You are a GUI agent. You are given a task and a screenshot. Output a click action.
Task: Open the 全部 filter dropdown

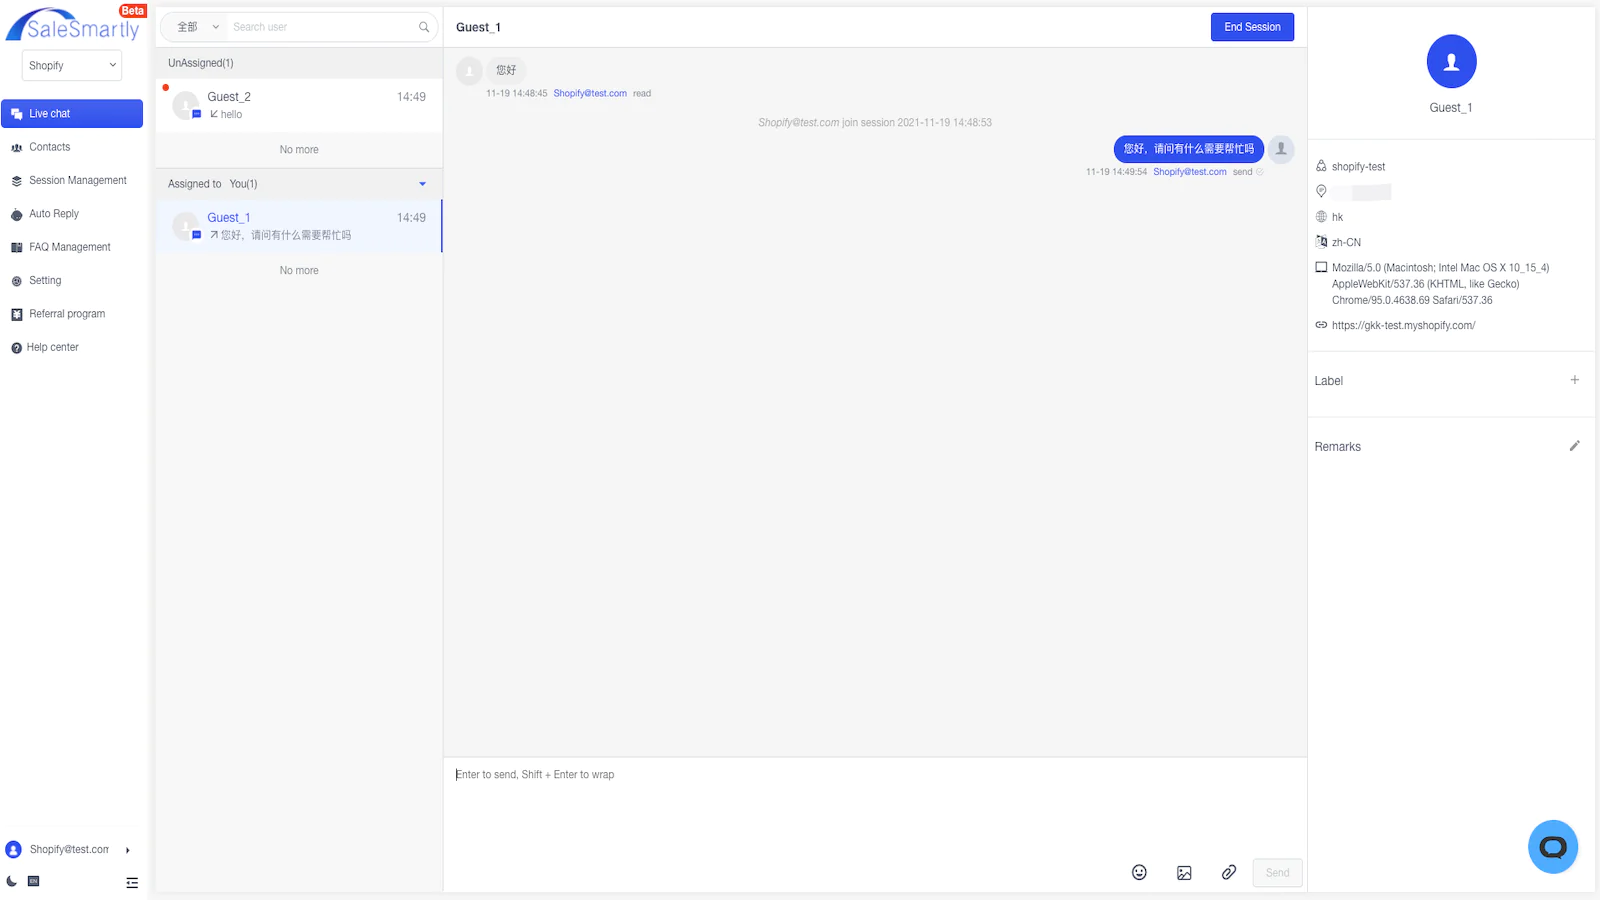click(197, 27)
